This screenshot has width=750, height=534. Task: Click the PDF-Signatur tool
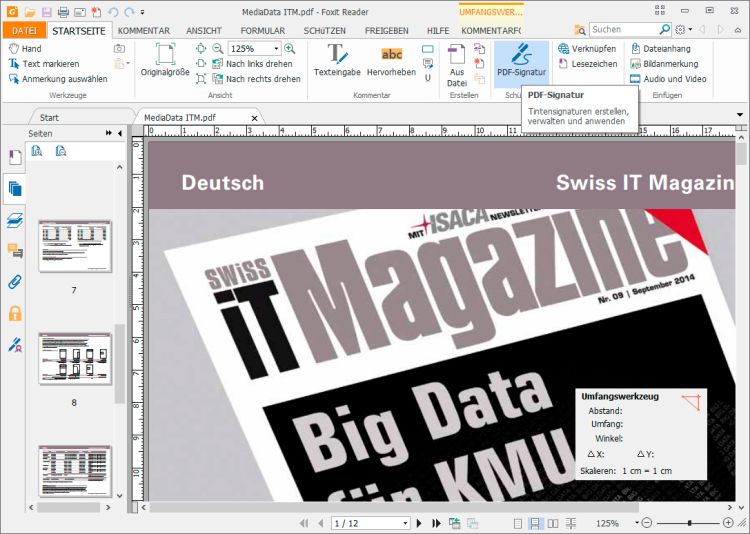pos(520,64)
